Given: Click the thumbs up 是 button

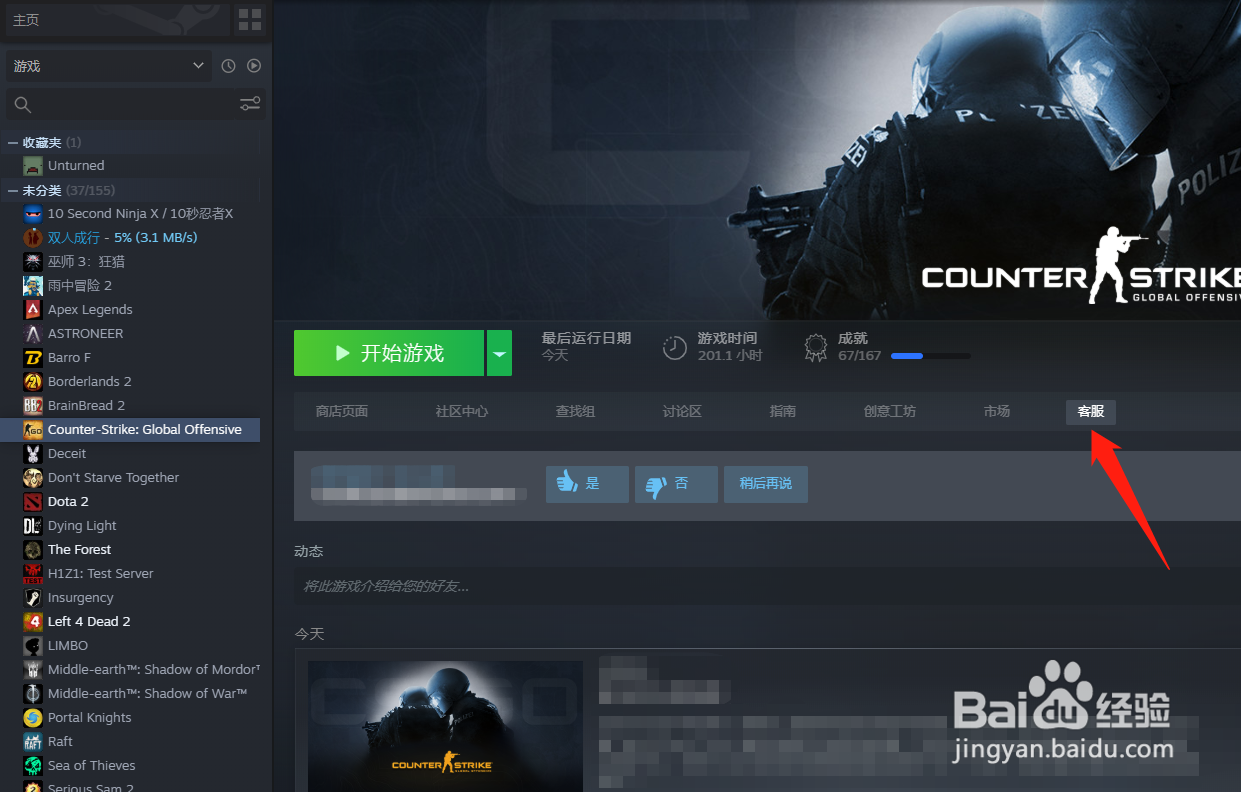Looking at the screenshot, I should (x=587, y=484).
